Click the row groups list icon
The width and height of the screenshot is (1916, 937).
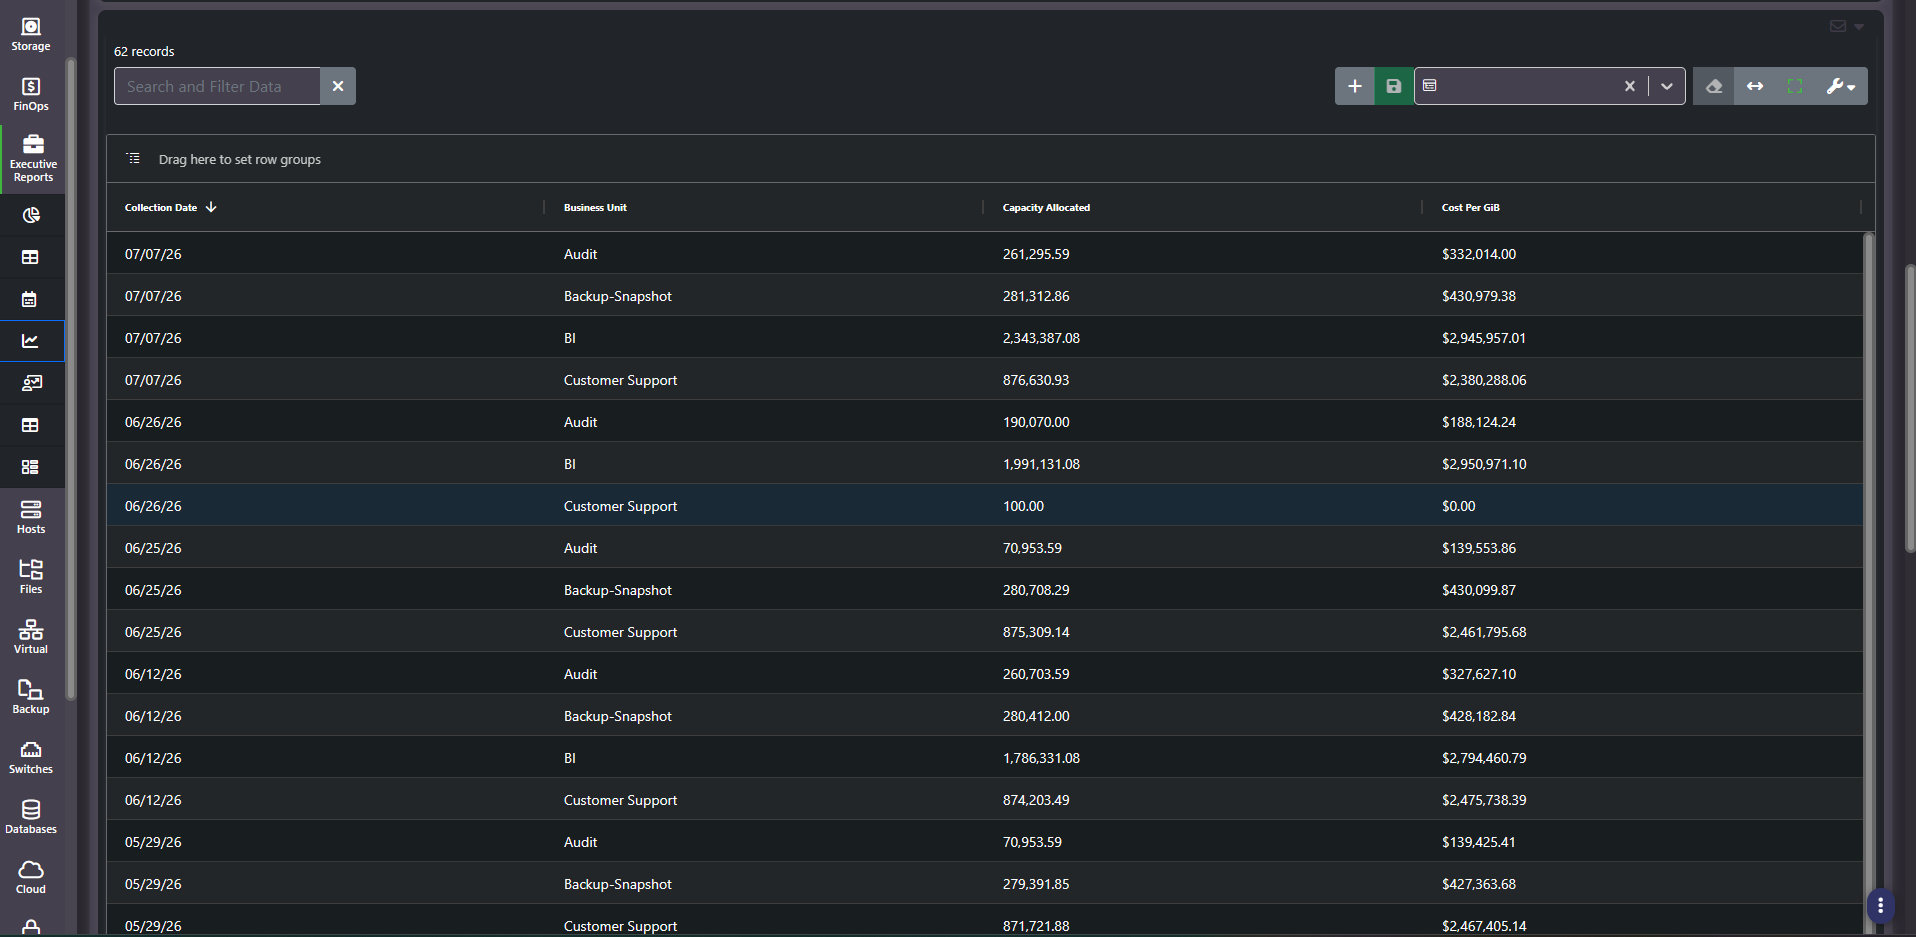pyautogui.click(x=134, y=159)
